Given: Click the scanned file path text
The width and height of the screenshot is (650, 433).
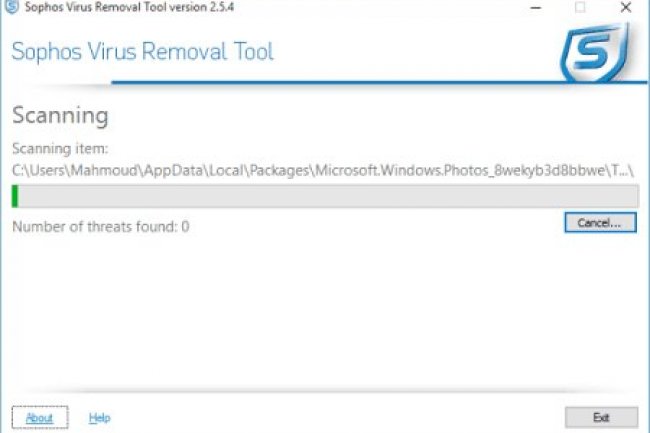Looking at the screenshot, I should [300, 169].
